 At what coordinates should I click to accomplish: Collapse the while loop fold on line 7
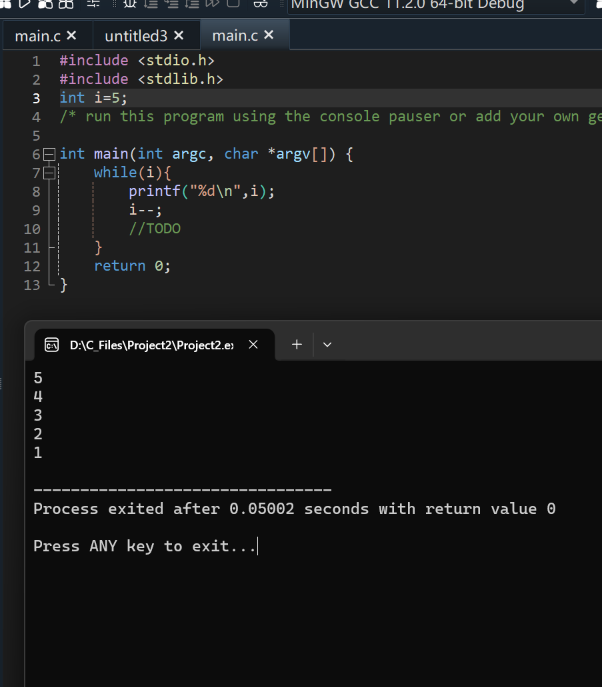[x=49, y=173]
